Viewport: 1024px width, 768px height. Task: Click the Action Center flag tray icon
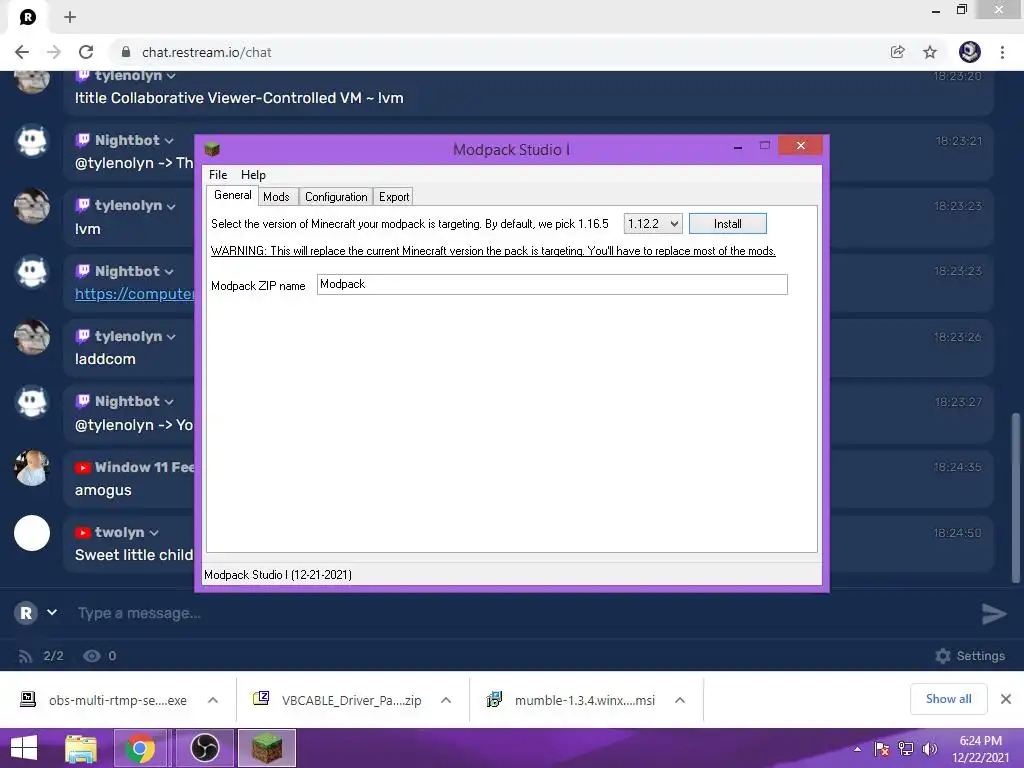882,749
